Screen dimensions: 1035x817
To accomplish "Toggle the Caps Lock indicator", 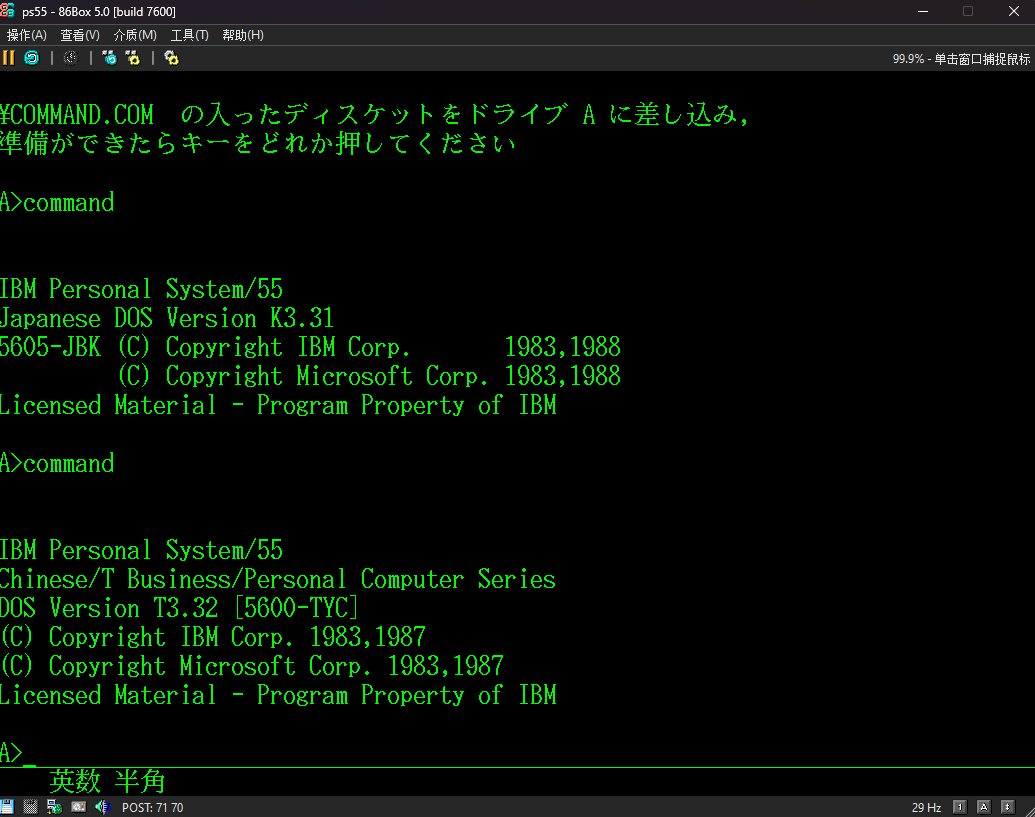I will (x=984, y=807).
